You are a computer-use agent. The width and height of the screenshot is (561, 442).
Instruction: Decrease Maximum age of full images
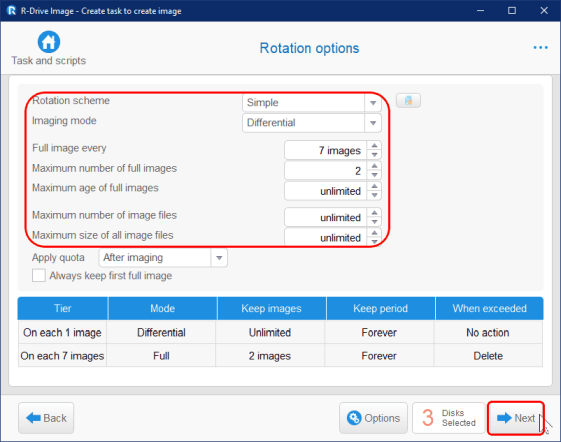[x=374, y=195]
